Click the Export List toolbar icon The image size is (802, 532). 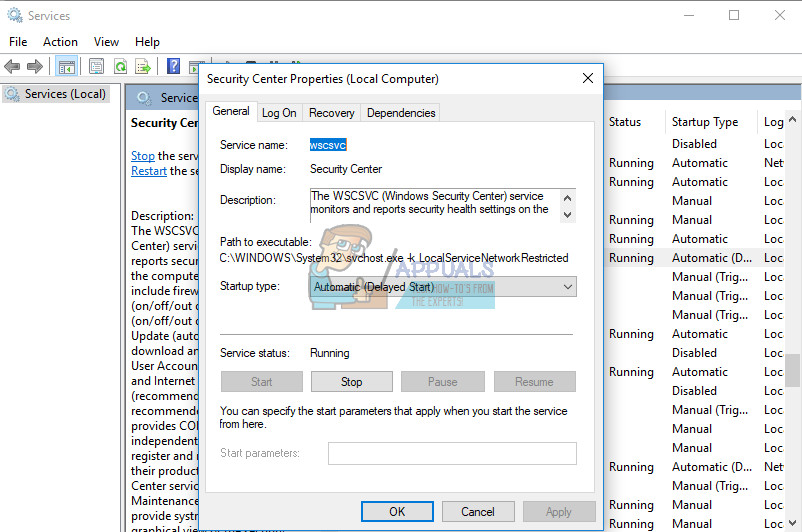coord(143,66)
